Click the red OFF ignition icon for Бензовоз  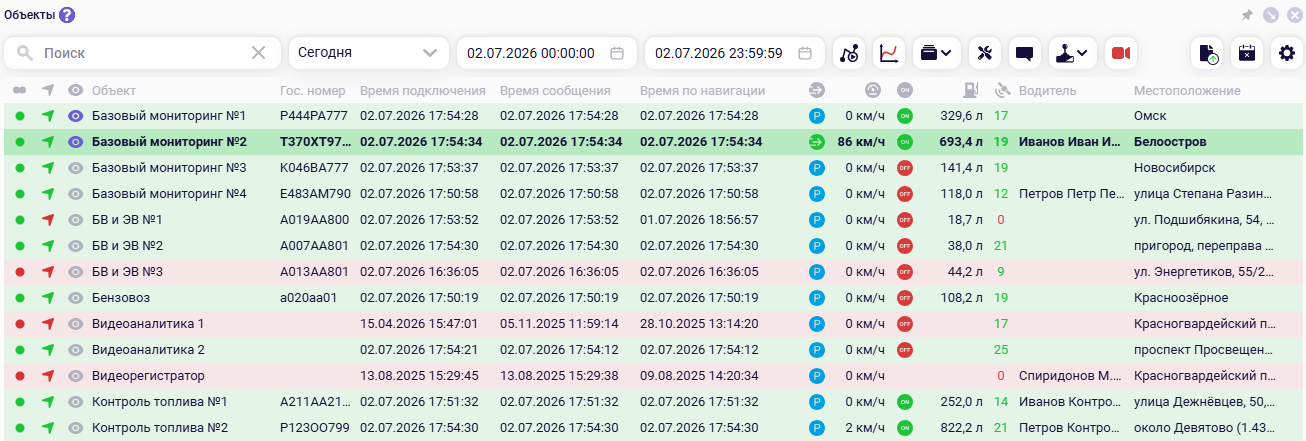(x=904, y=297)
